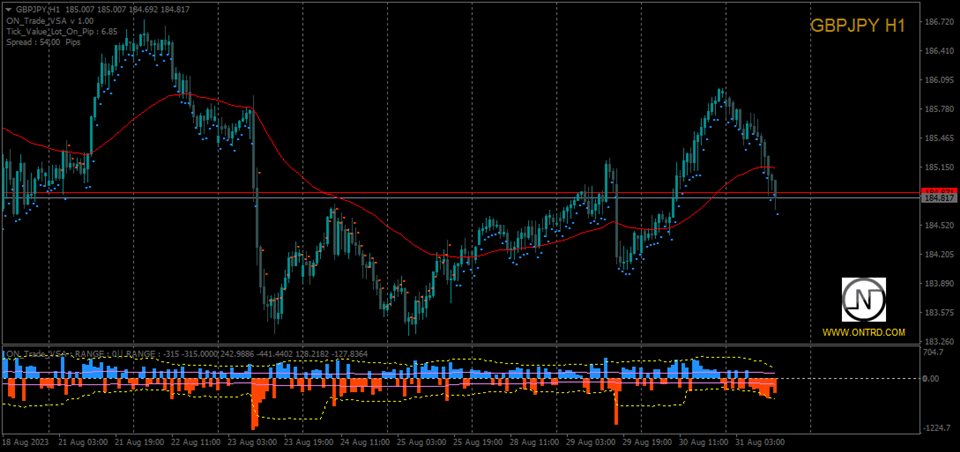
Task: Click the '30 Aug 11:00' time label
Action: [x=704, y=440]
